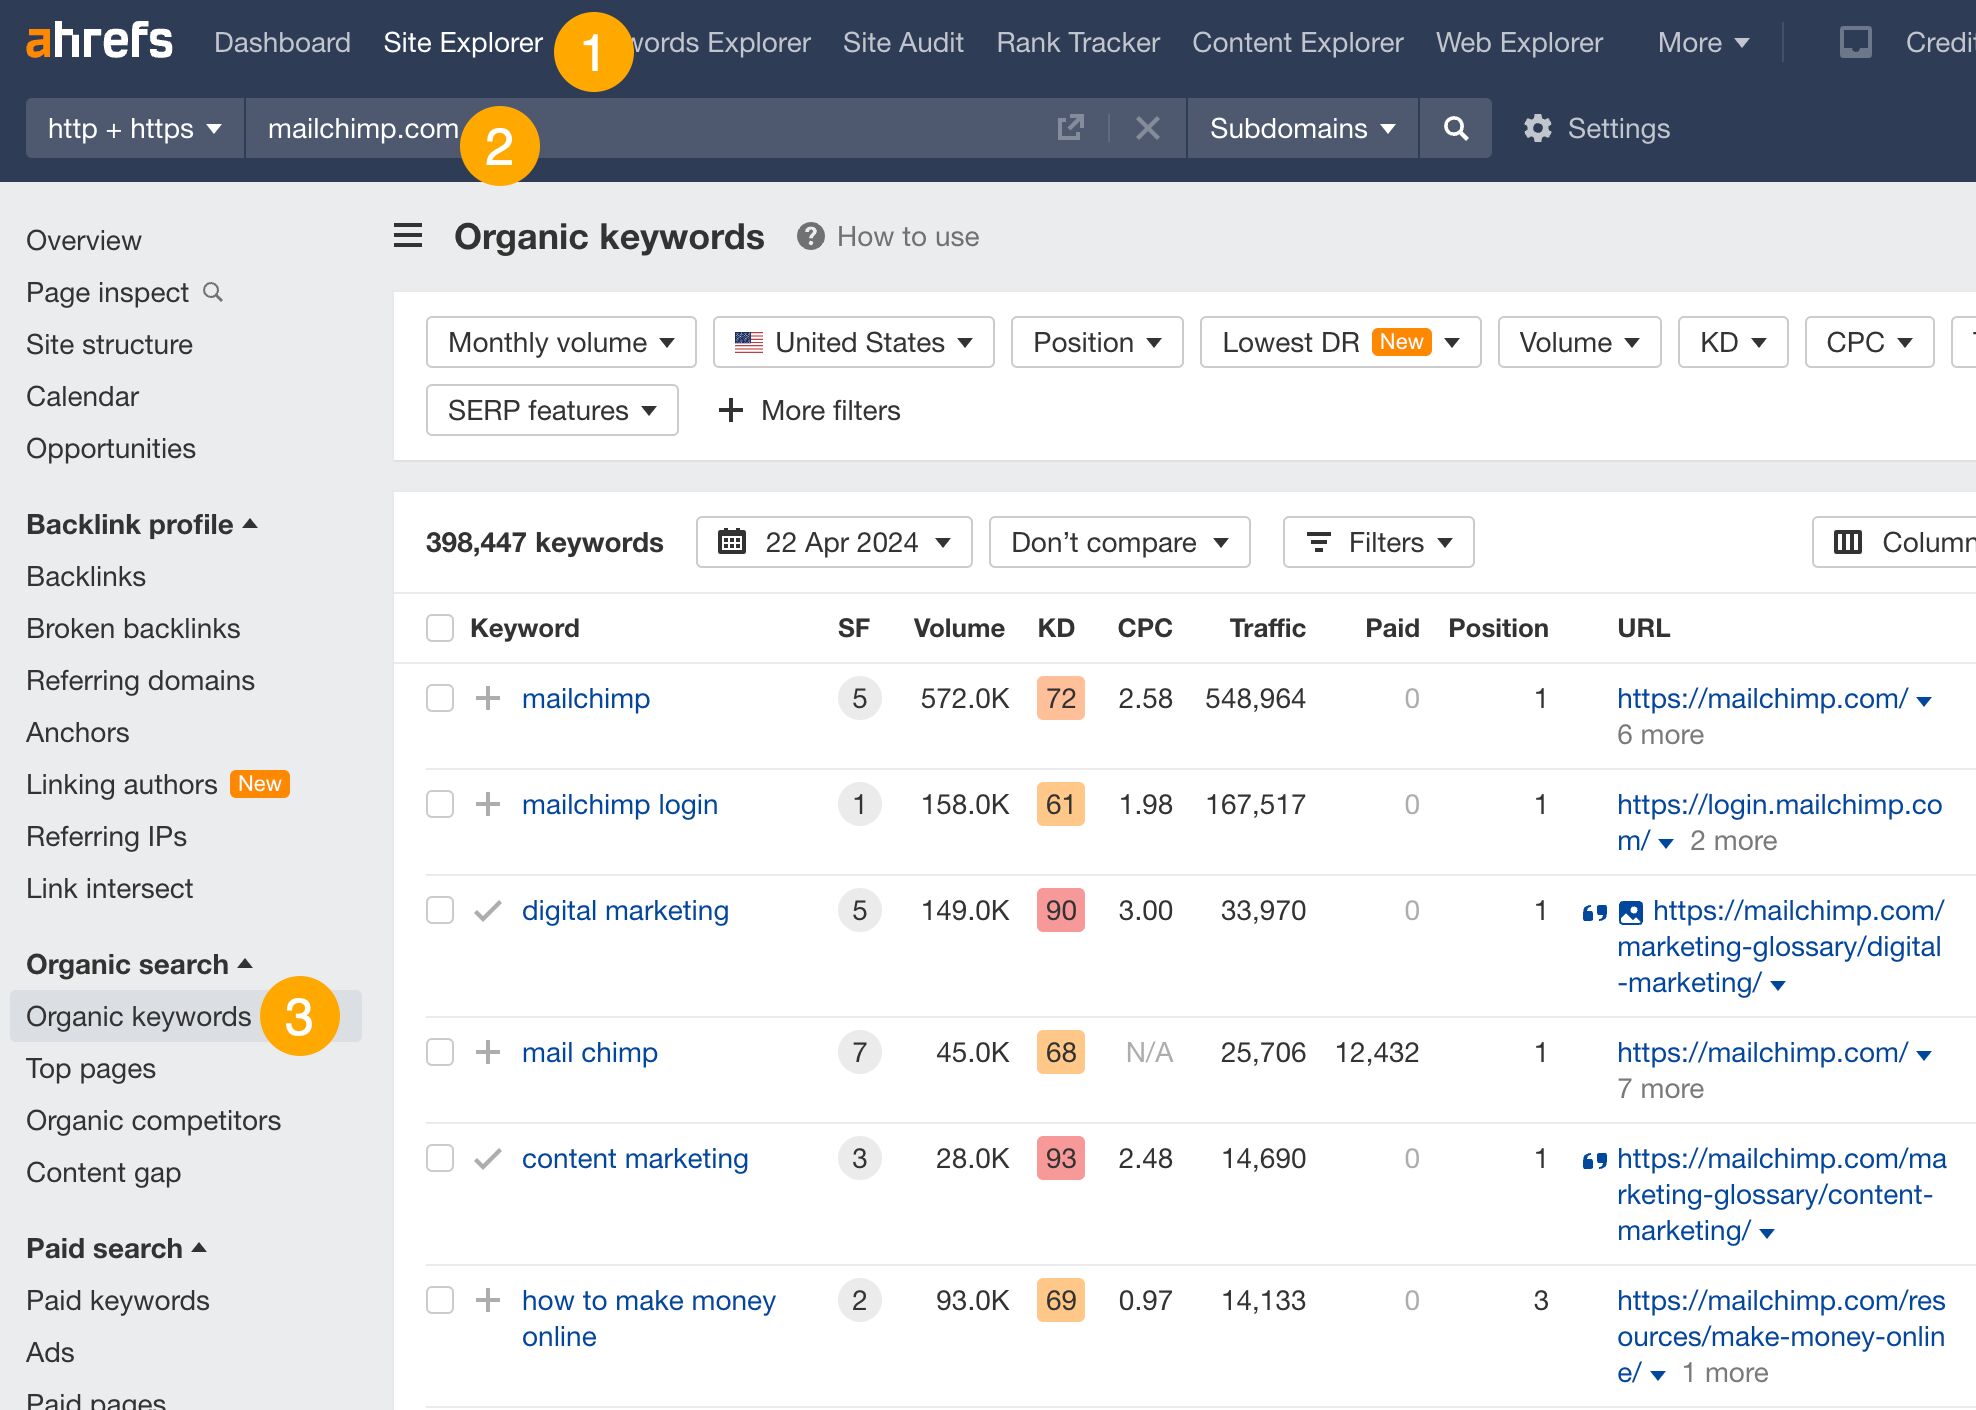Click the Keywords Explorer tool icon

pos(696,41)
